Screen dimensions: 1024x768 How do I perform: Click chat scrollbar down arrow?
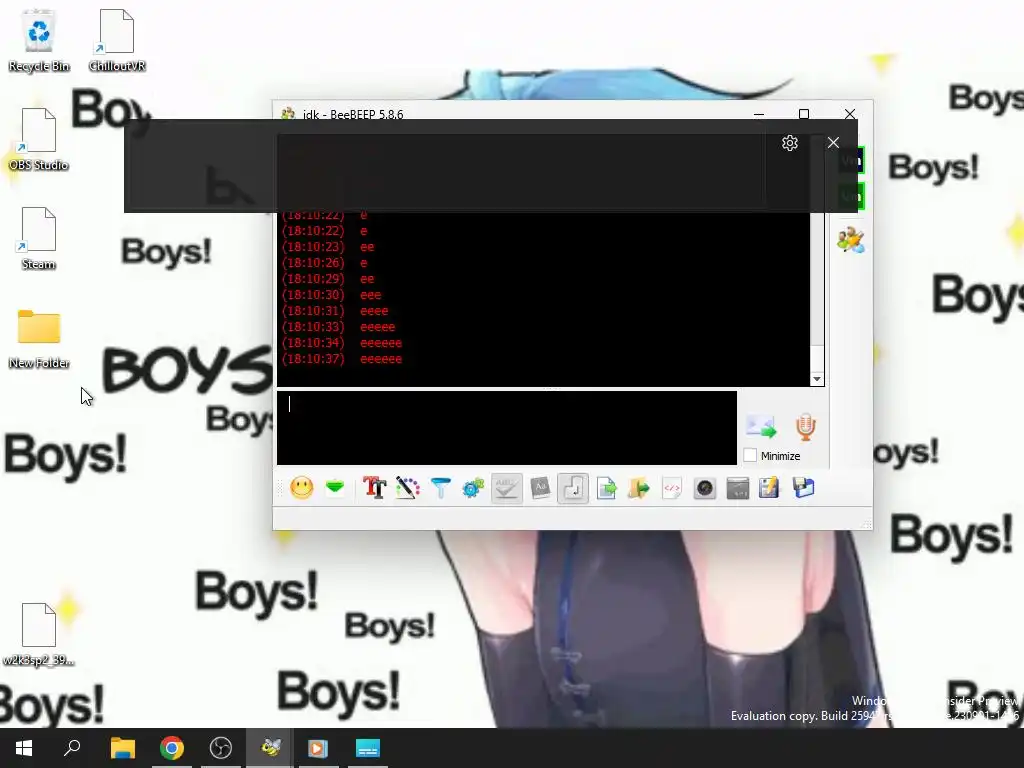(x=817, y=379)
